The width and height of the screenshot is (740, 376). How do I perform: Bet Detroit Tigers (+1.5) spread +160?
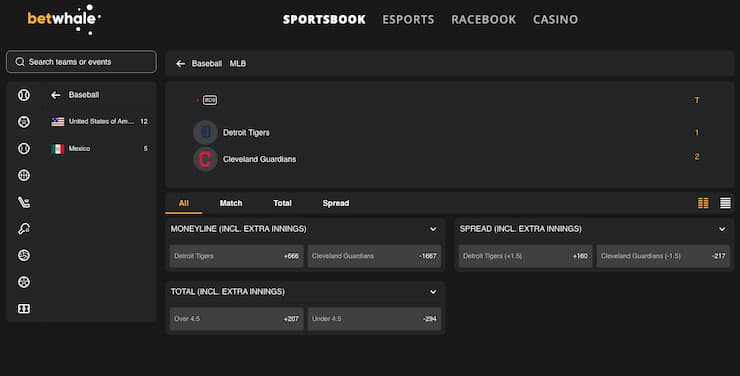(x=525, y=256)
